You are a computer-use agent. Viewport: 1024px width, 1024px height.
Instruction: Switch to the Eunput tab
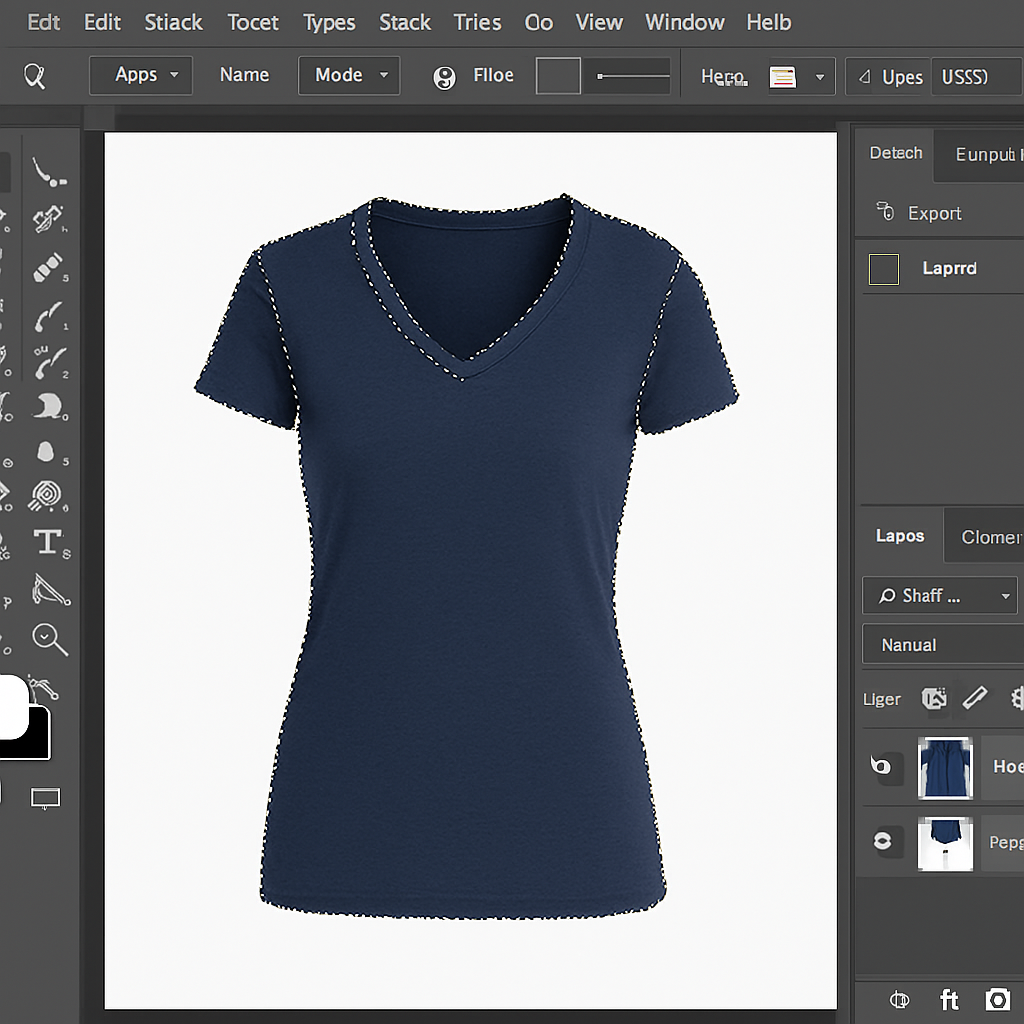[980, 155]
